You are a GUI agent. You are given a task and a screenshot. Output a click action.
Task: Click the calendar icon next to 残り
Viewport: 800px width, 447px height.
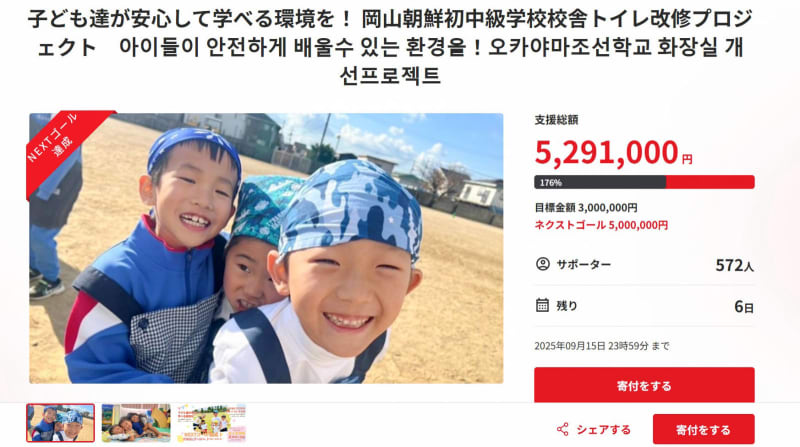(x=542, y=305)
